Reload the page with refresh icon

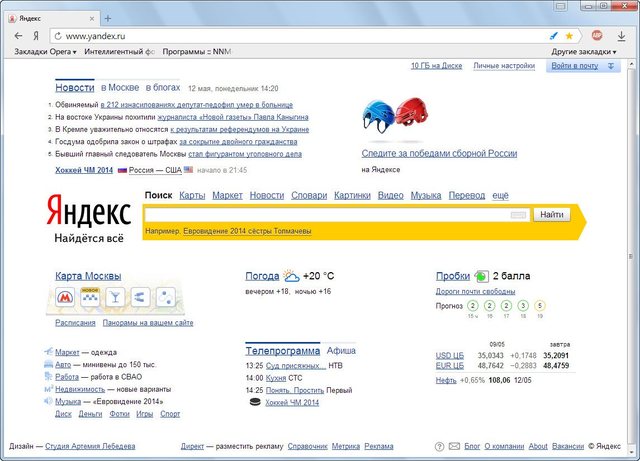58,36
